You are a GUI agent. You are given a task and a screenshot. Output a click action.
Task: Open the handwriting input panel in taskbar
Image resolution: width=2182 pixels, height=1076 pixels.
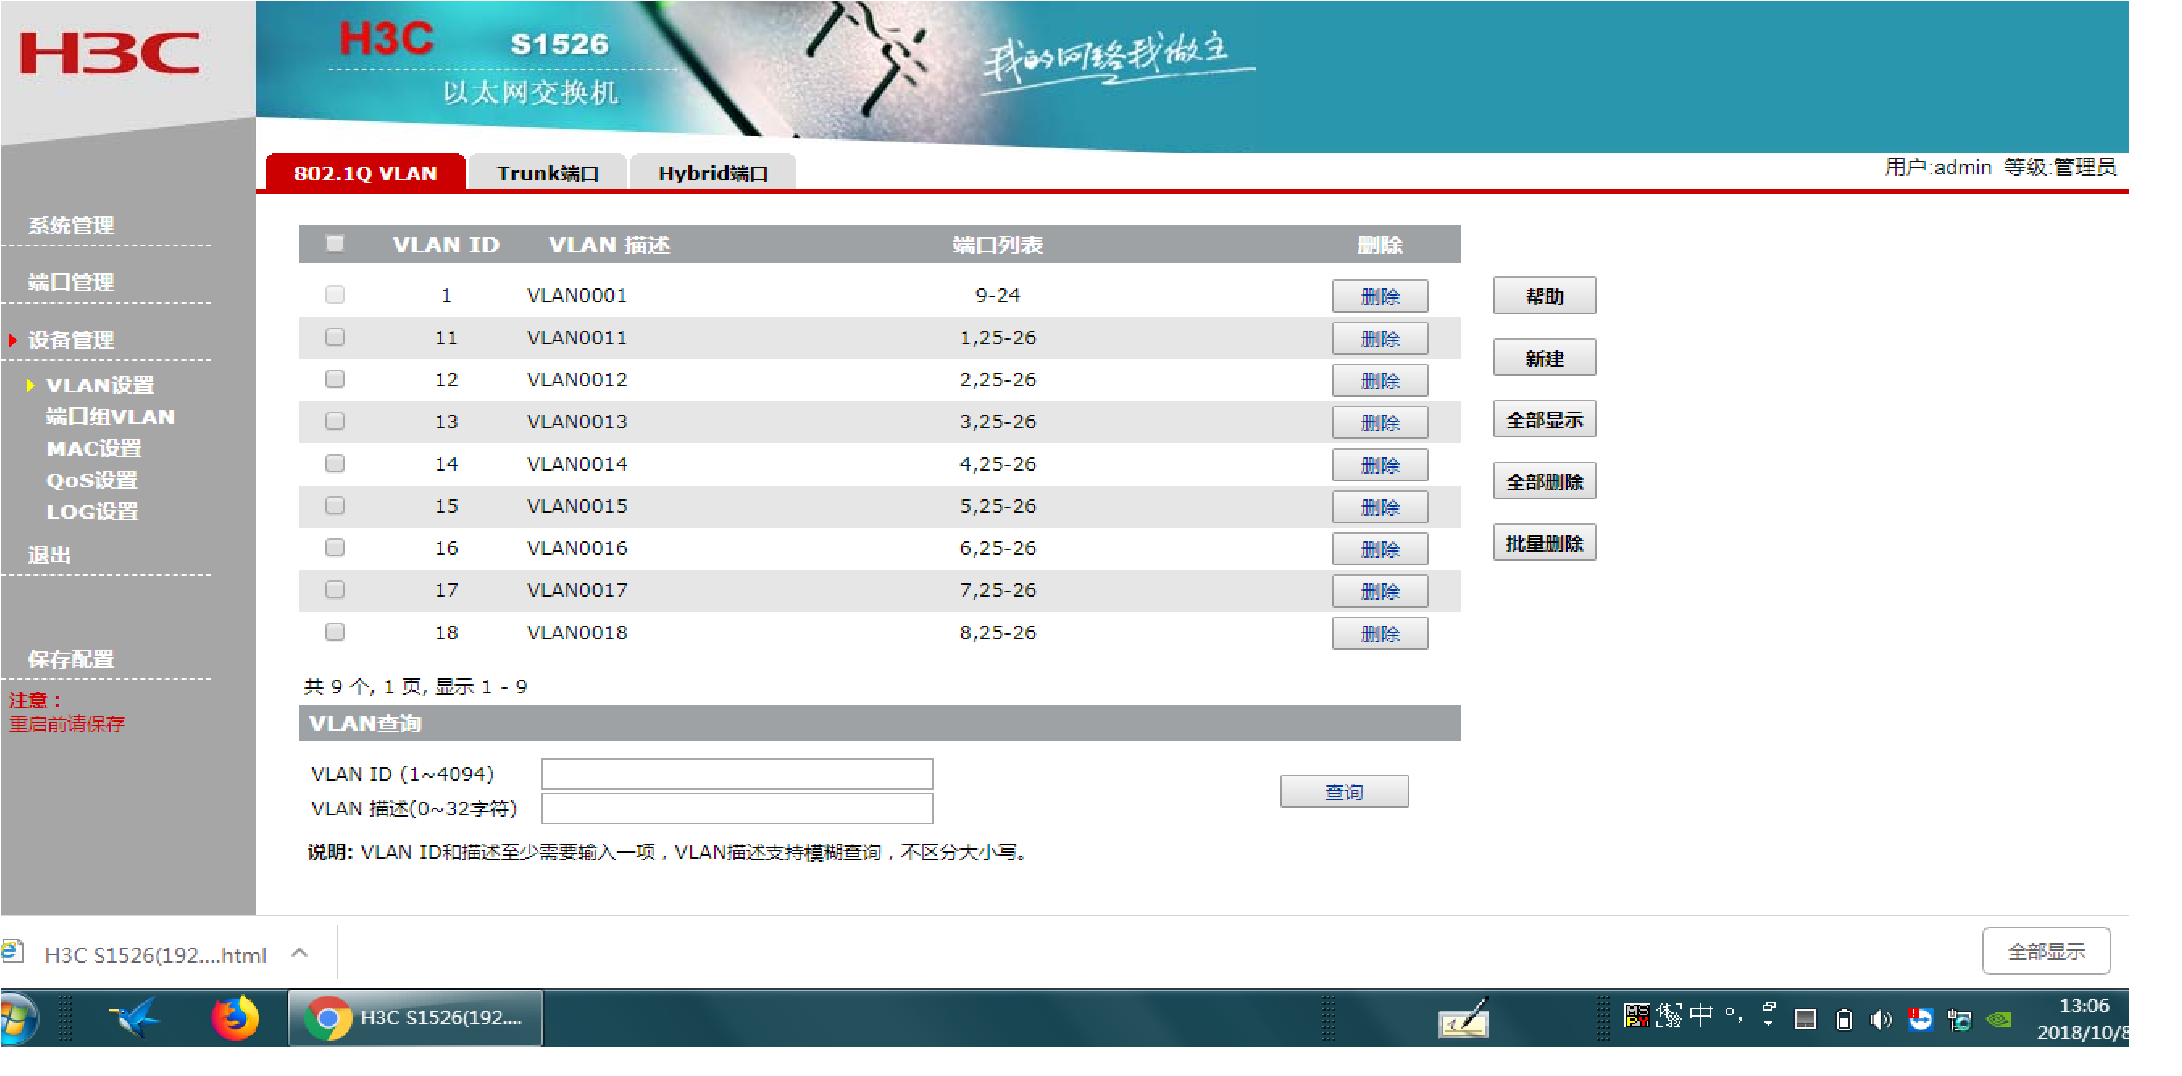pyautogui.click(x=1464, y=1018)
